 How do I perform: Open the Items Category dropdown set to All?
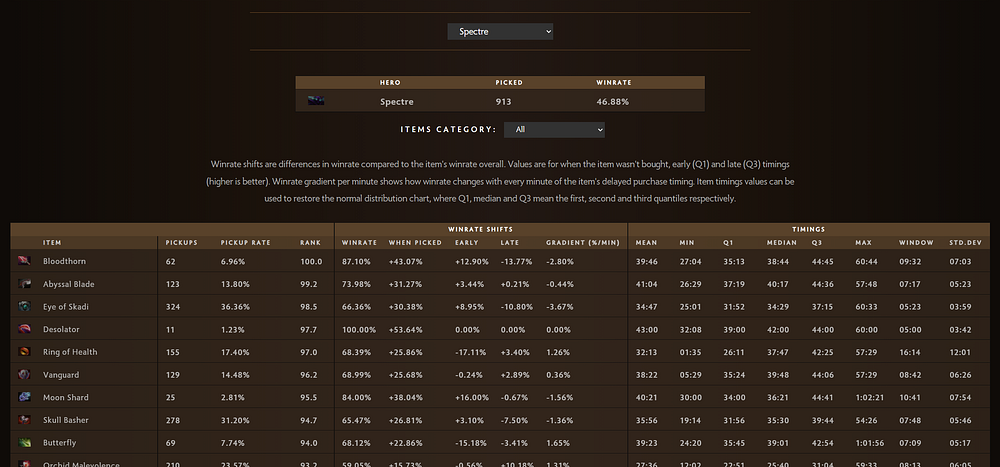point(554,130)
